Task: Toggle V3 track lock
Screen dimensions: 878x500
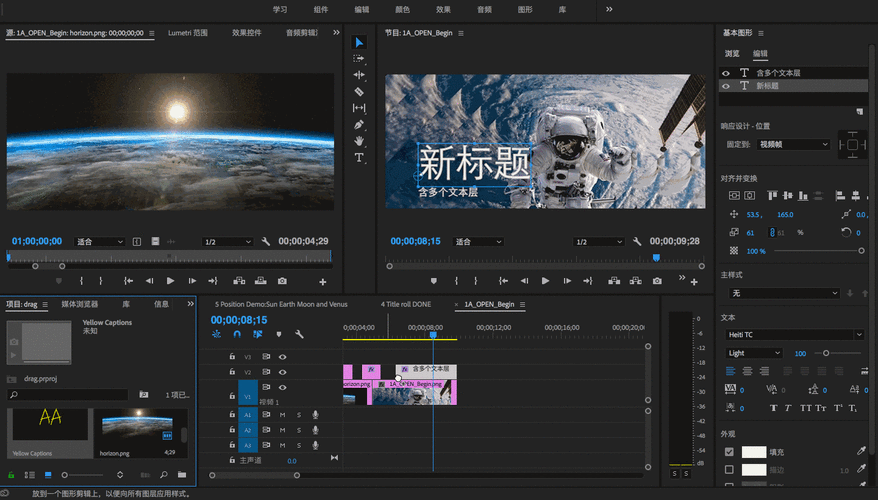Action: [x=232, y=356]
